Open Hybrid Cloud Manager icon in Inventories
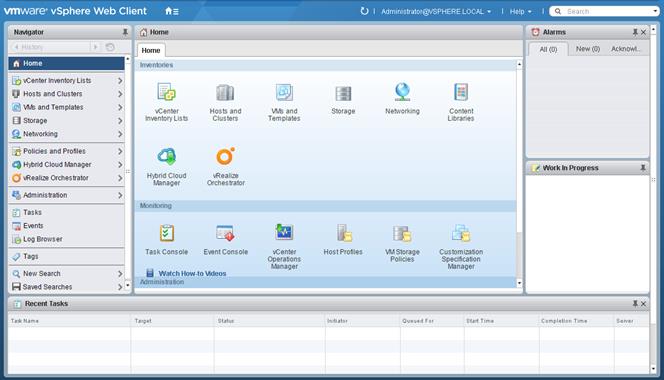 tap(166, 156)
